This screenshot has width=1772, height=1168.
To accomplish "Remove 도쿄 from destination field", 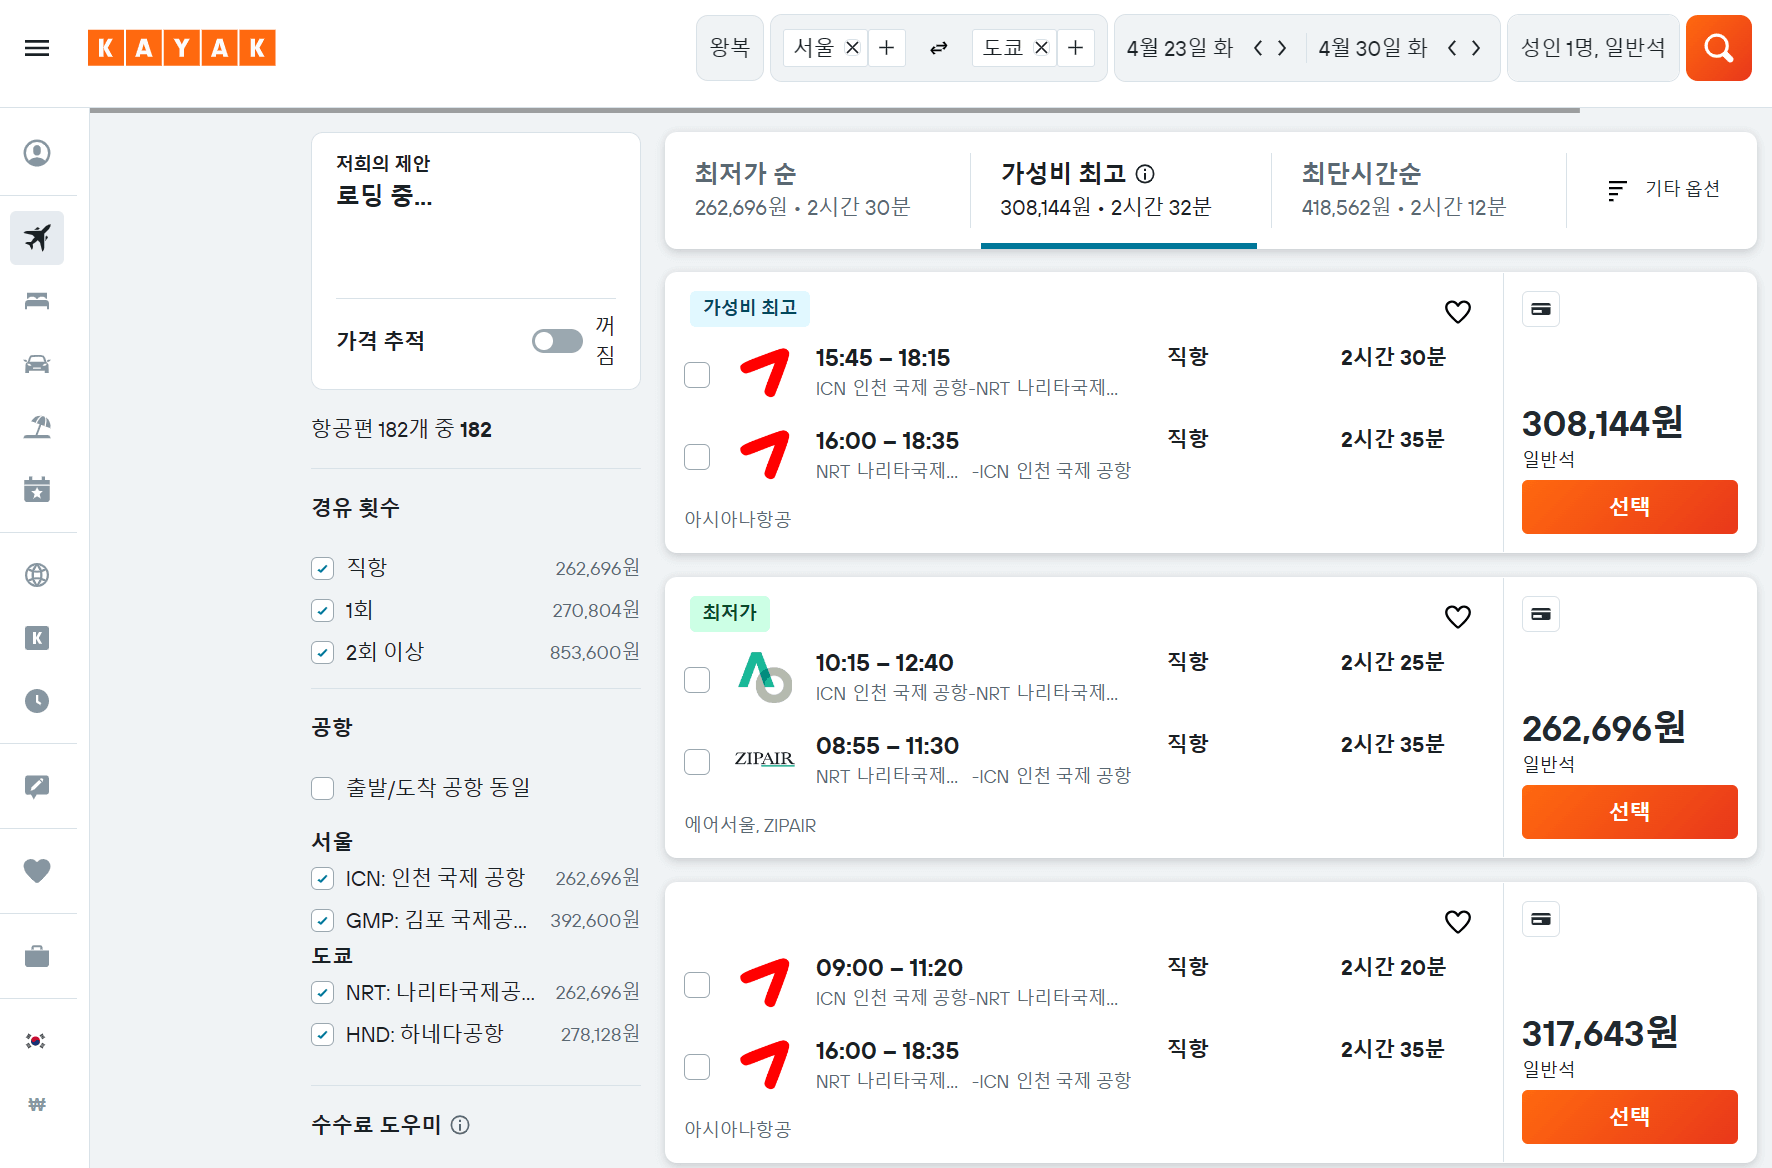I will tap(1041, 48).
